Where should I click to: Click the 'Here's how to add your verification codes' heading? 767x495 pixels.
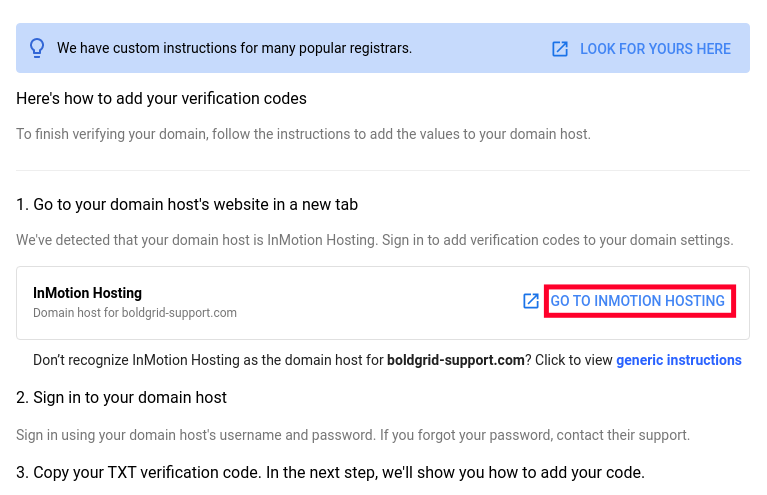[x=161, y=99]
